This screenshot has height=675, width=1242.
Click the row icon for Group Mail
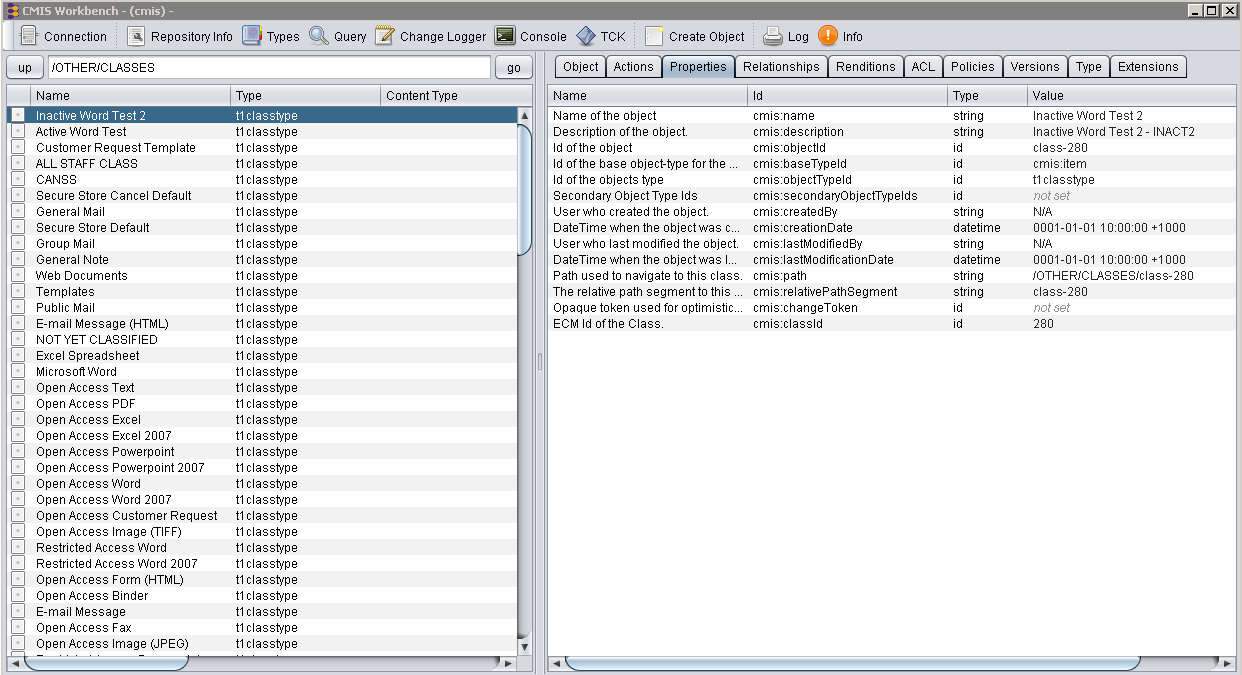pyautogui.click(x=18, y=243)
